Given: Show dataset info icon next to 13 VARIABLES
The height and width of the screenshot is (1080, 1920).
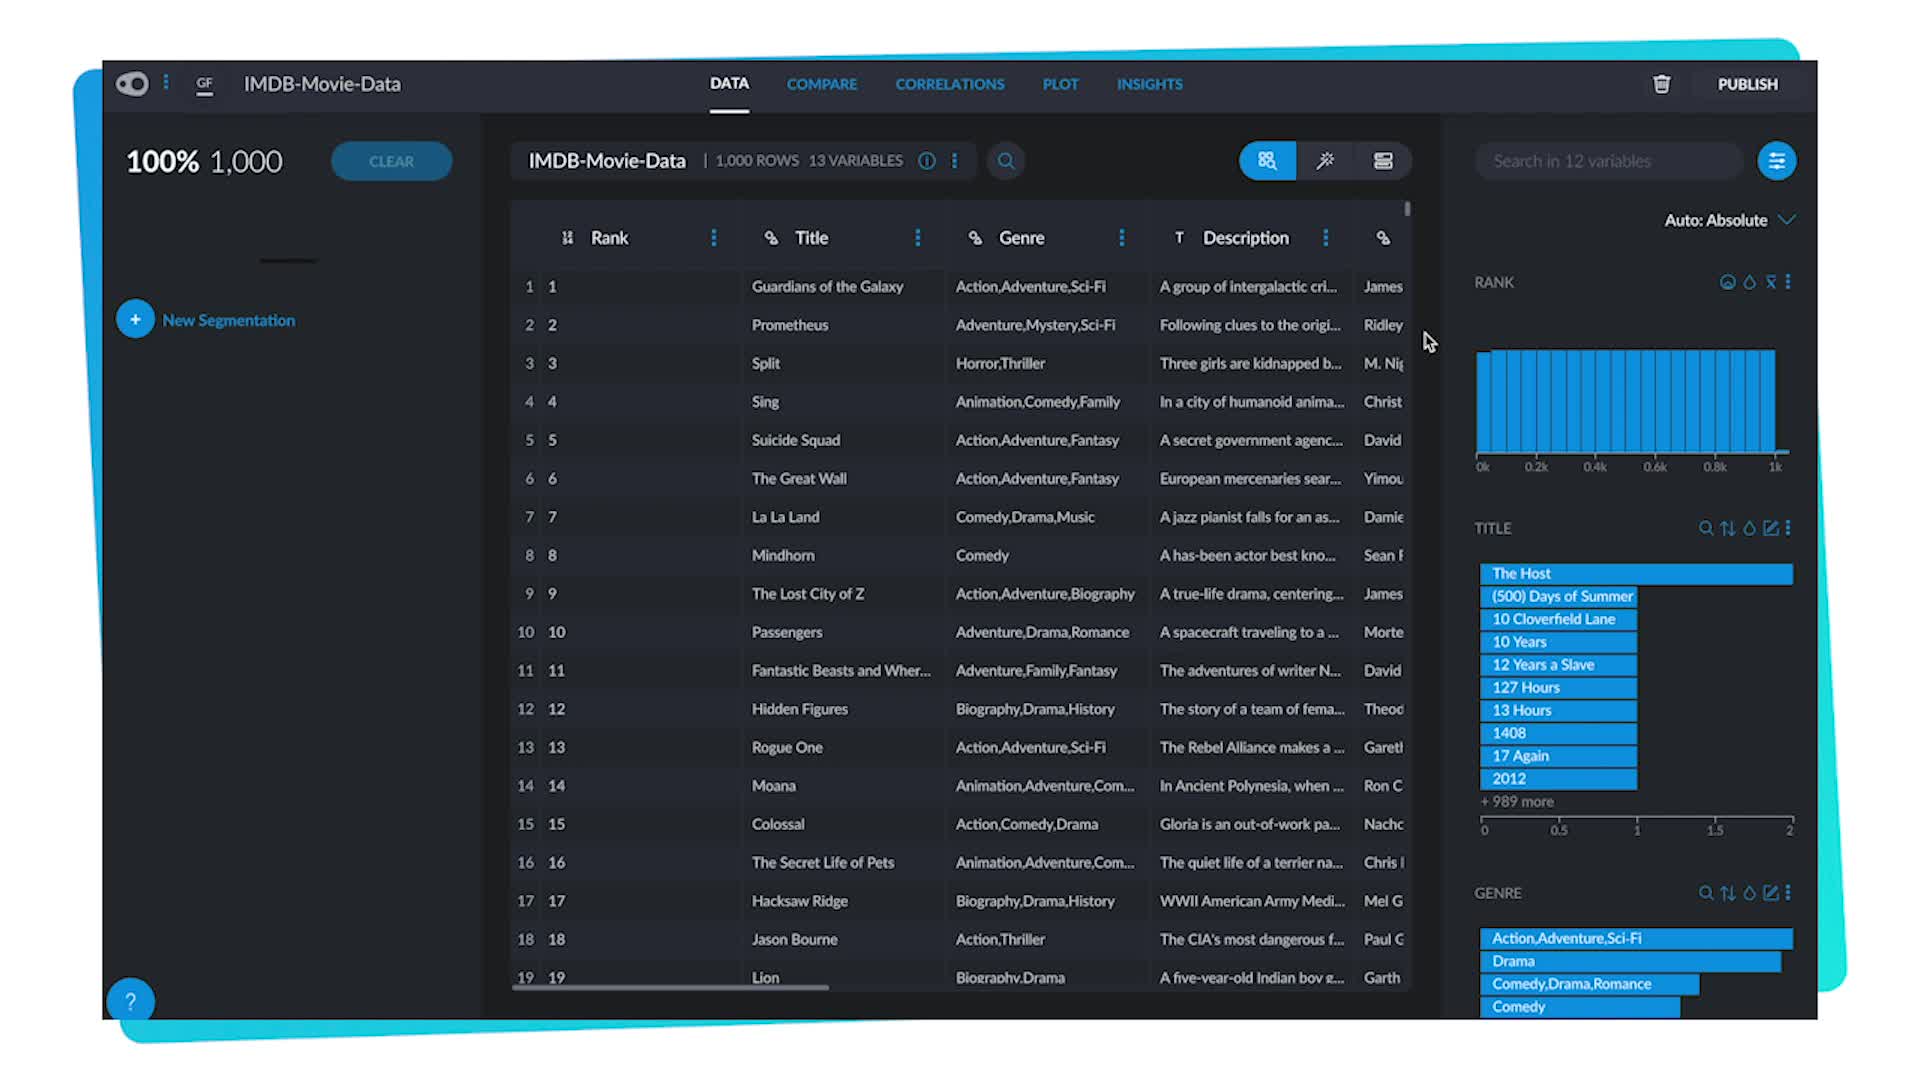Looking at the screenshot, I should [927, 161].
